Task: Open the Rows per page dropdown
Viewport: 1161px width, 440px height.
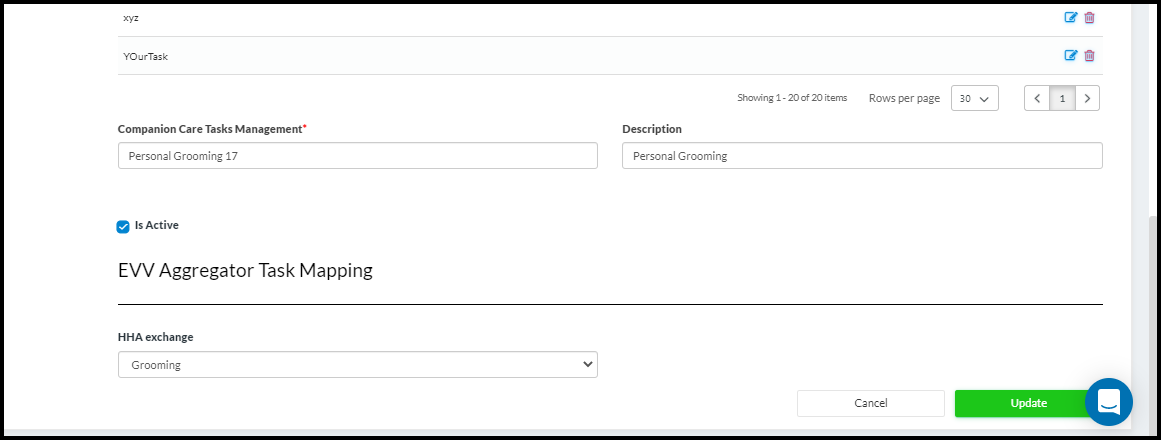Action: pos(974,98)
